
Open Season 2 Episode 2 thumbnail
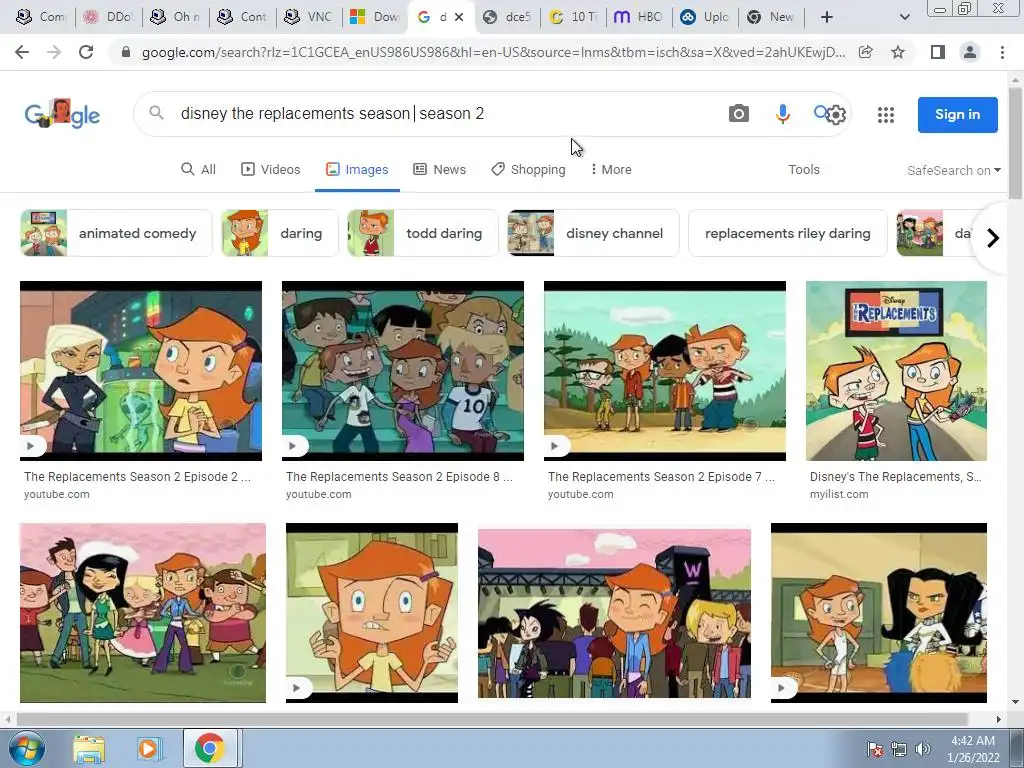[x=141, y=371]
